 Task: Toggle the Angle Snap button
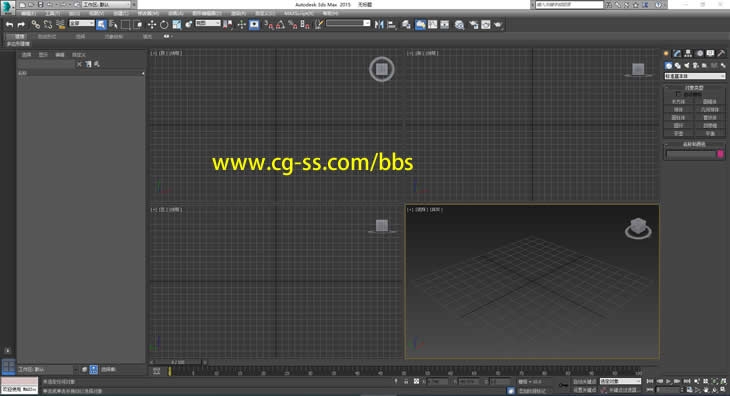[x=280, y=25]
